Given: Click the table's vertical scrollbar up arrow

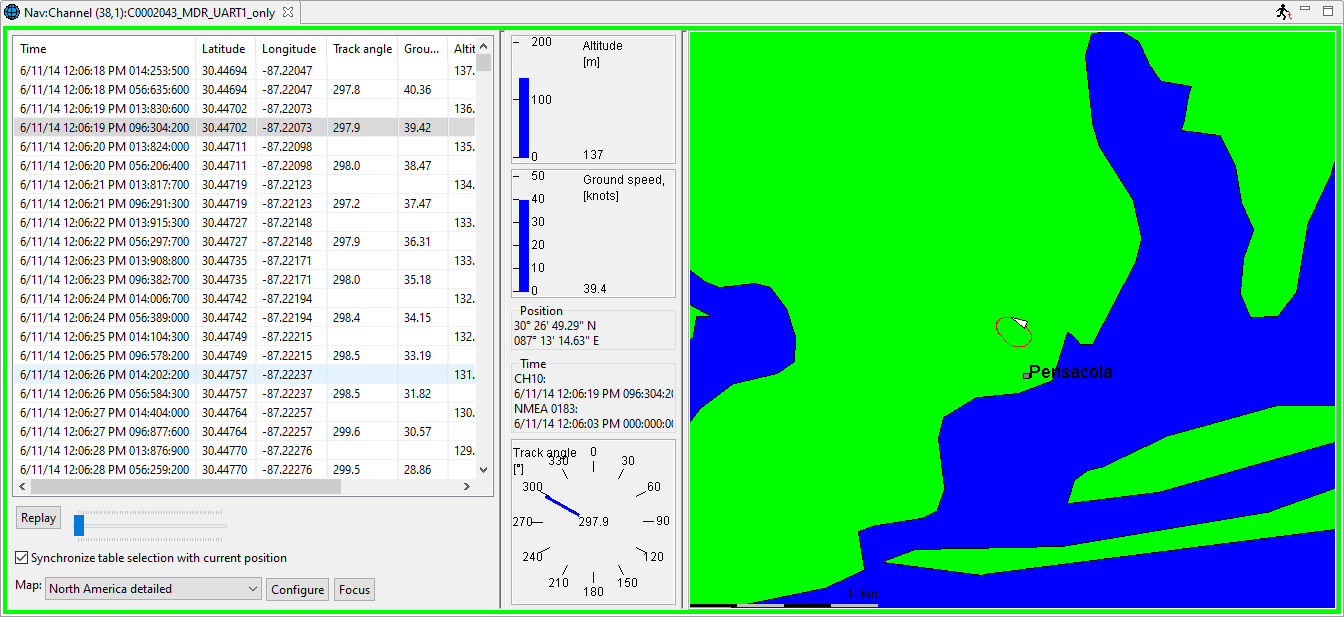Looking at the screenshot, I should click(x=484, y=47).
